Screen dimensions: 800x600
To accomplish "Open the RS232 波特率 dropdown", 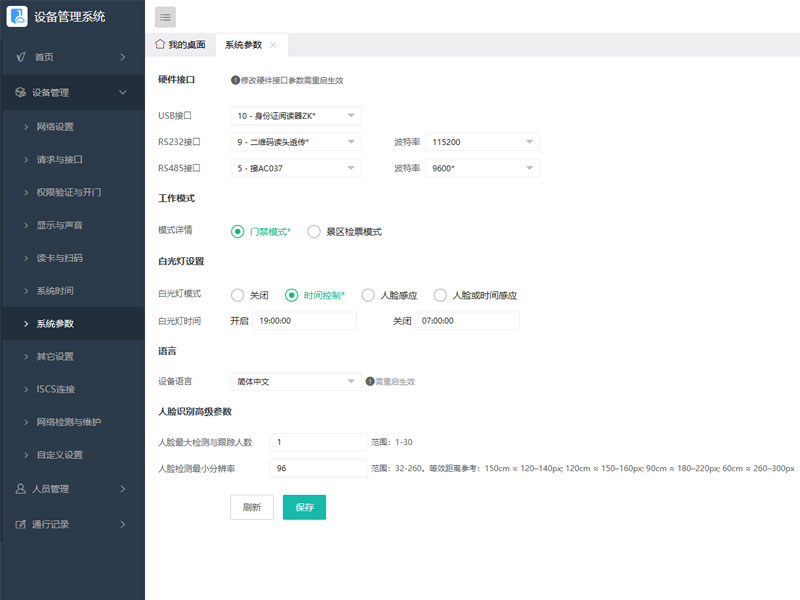I will coord(482,141).
